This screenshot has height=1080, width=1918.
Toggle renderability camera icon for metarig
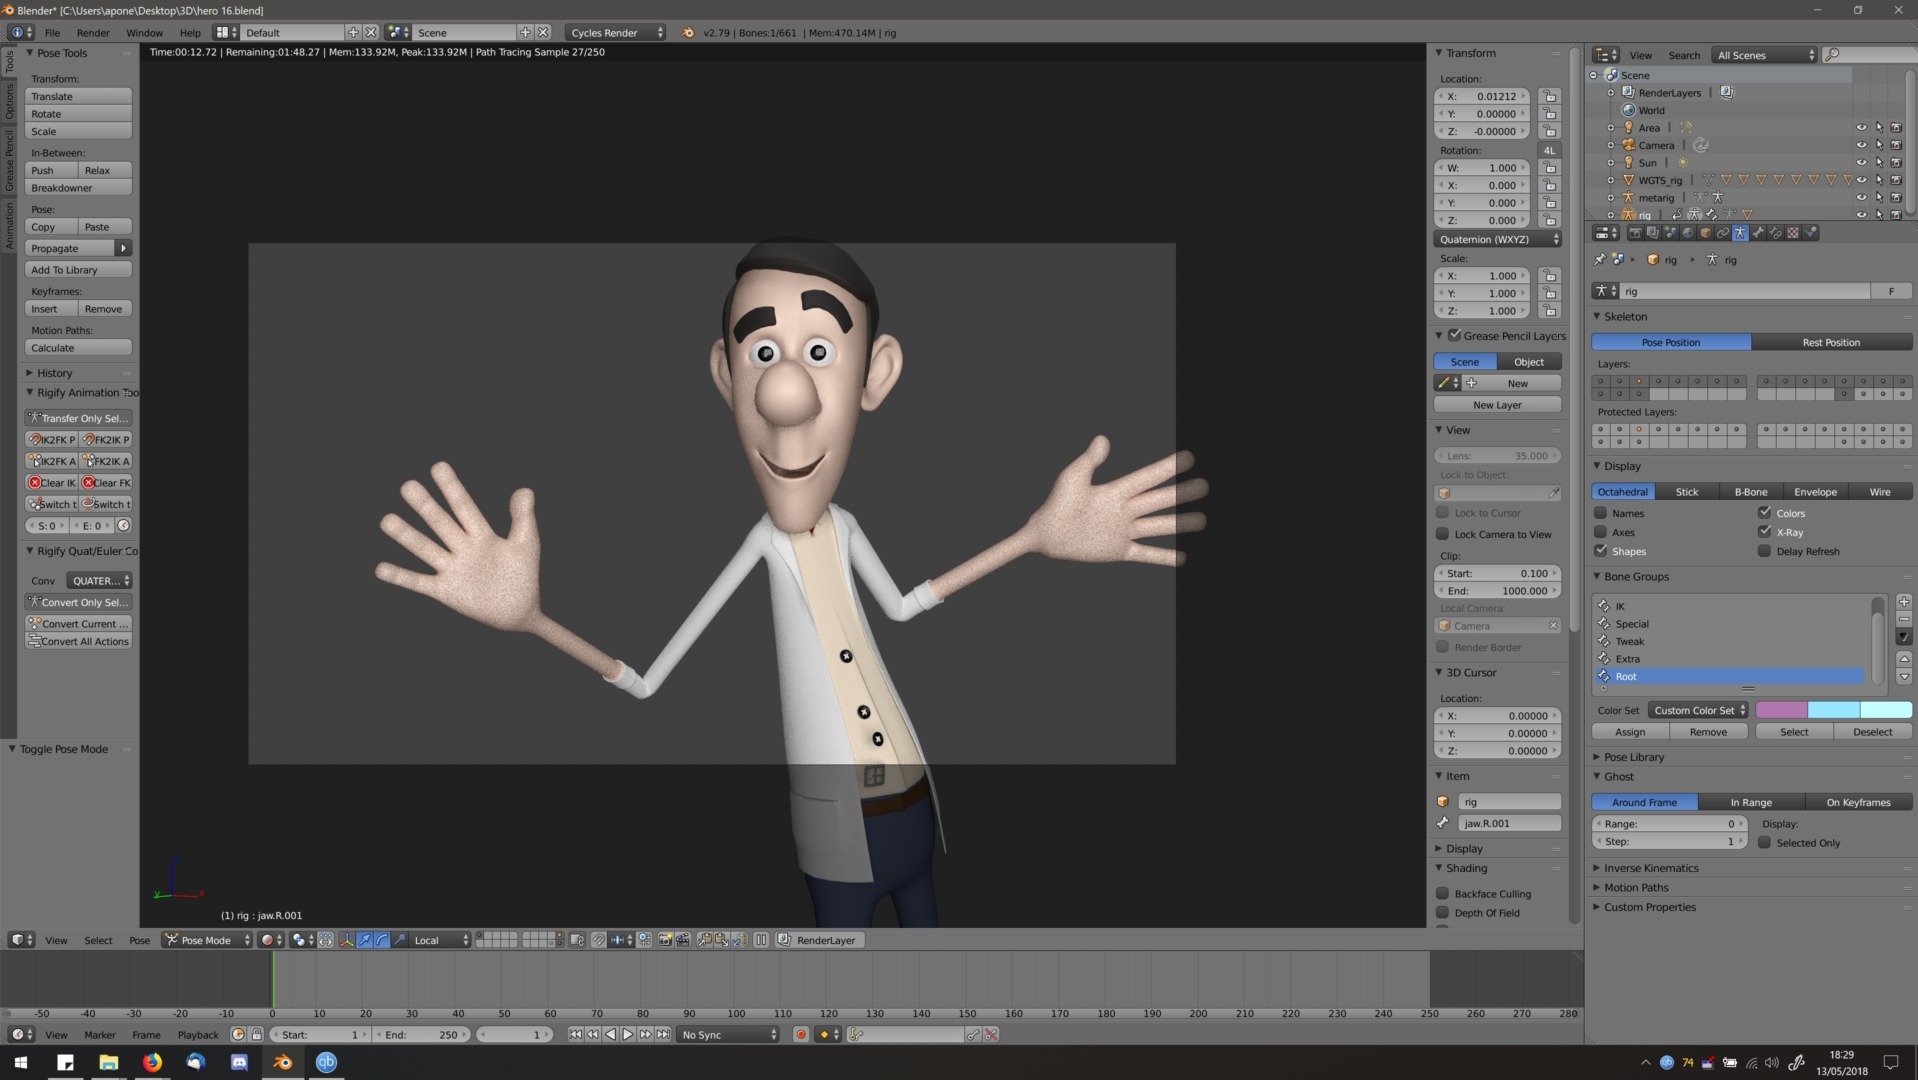(1896, 198)
